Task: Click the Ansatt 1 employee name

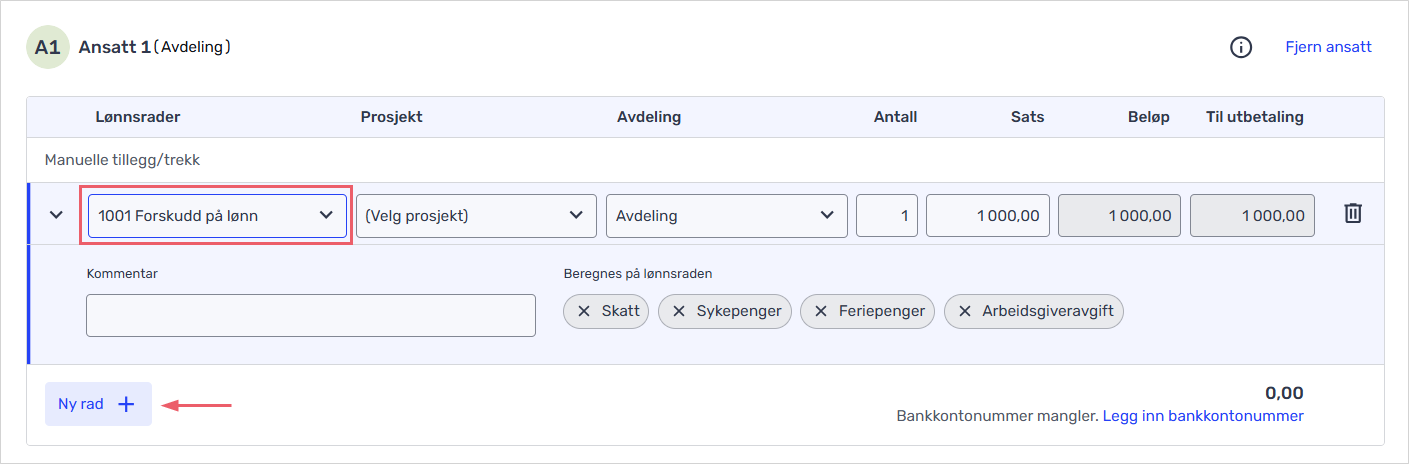Action: tap(114, 47)
